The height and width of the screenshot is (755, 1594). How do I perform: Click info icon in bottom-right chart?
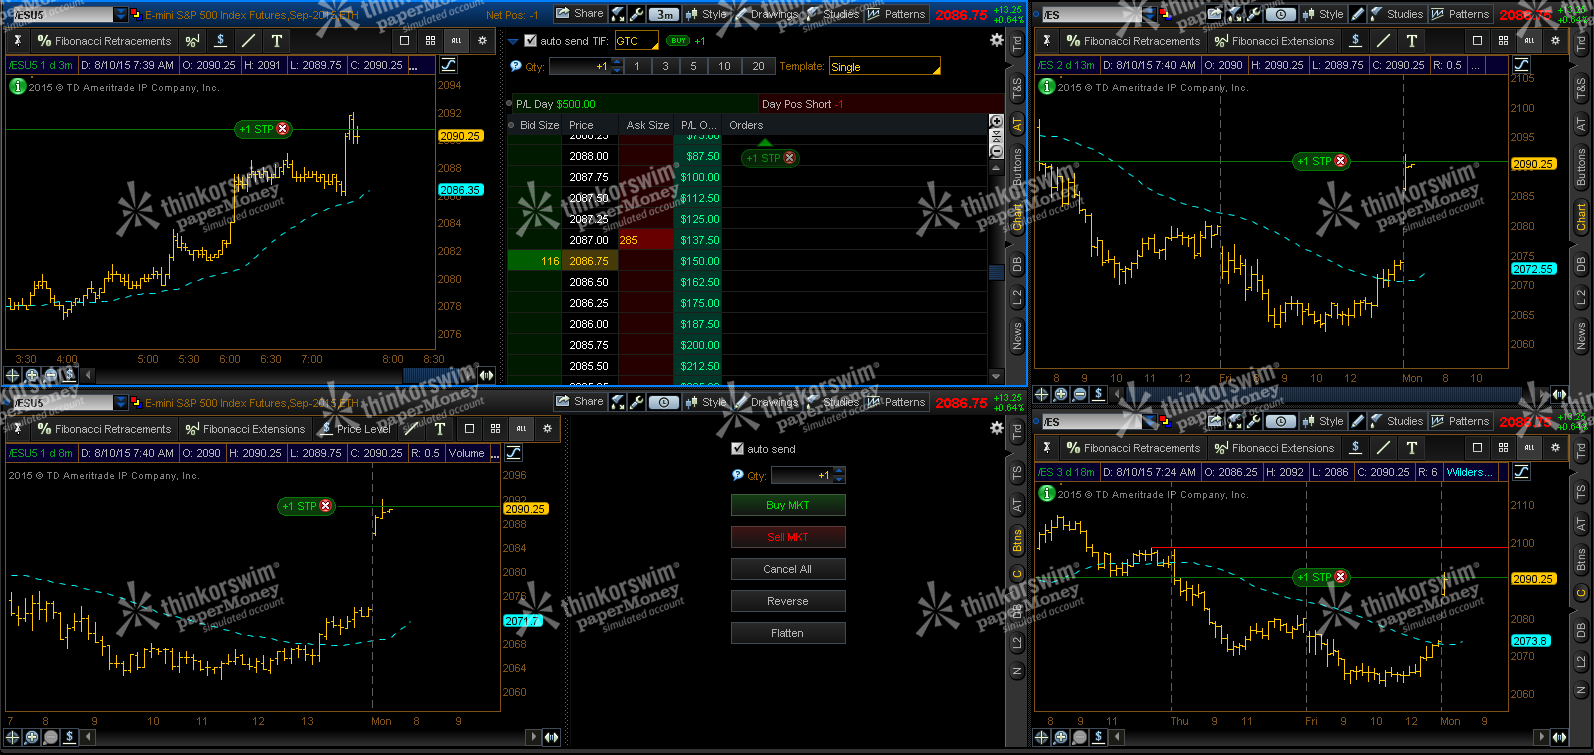pyautogui.click(x=1046, y=494)
